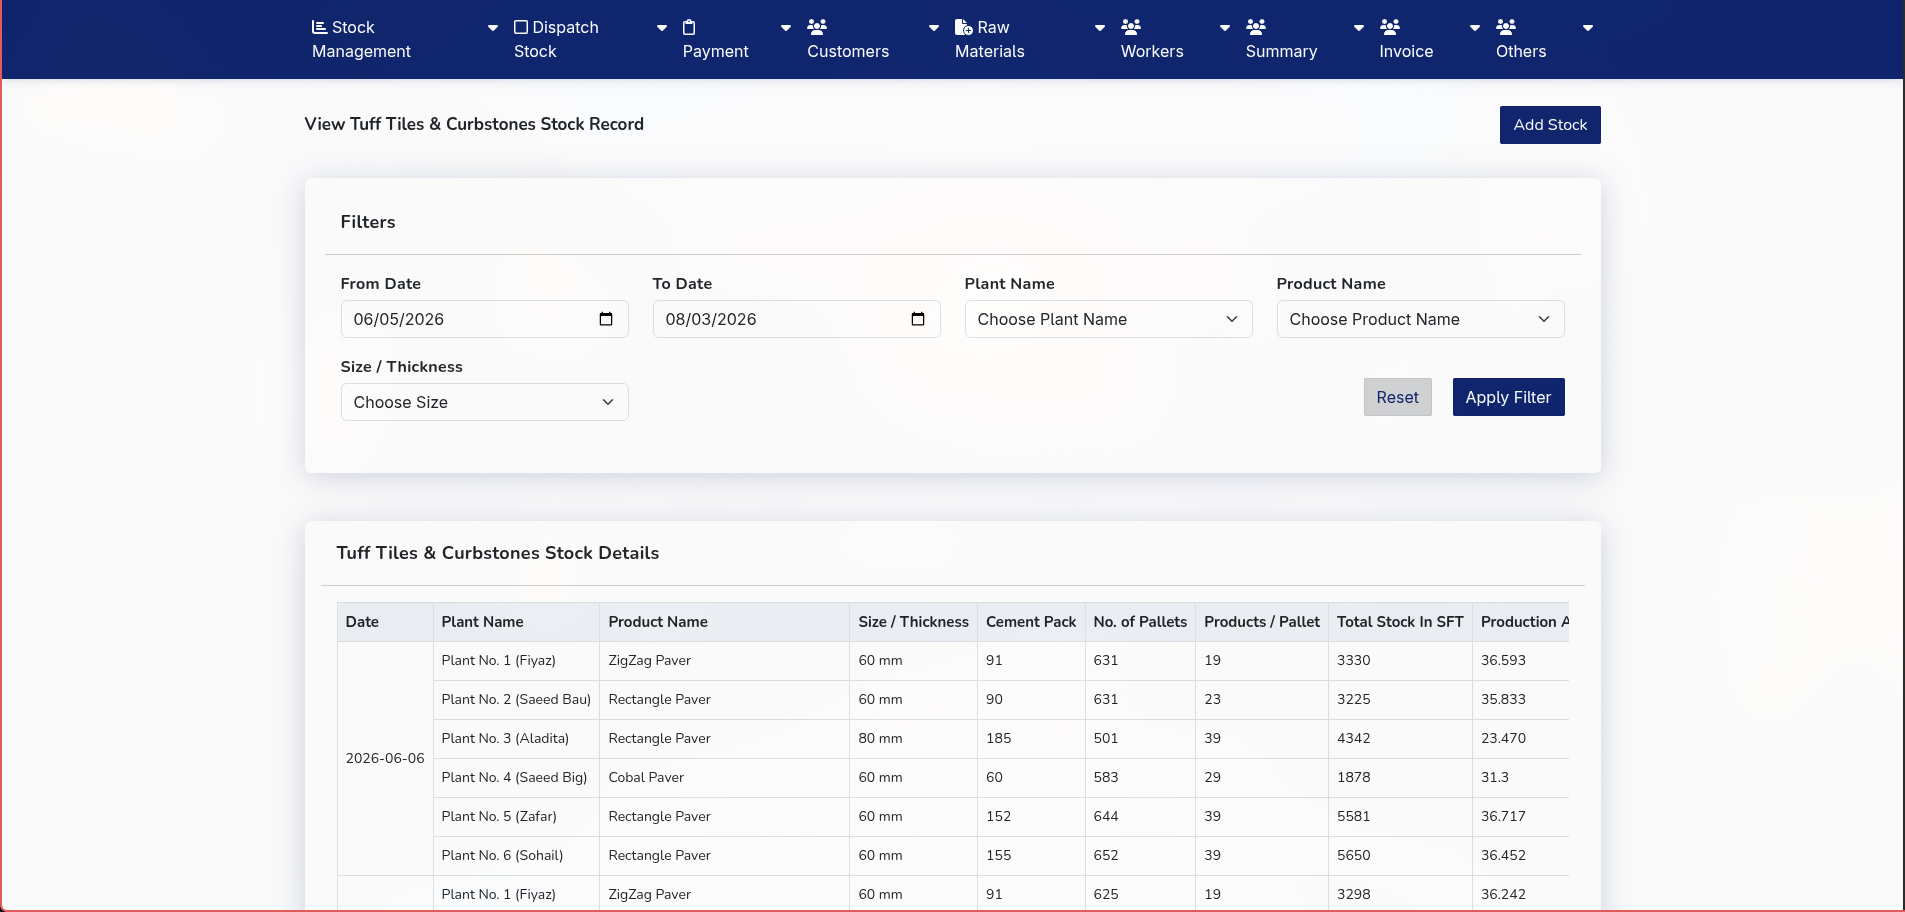Open the Invoice menu
The height and width of the screenshot is (912, 1905).
[x=1406, y=39]
